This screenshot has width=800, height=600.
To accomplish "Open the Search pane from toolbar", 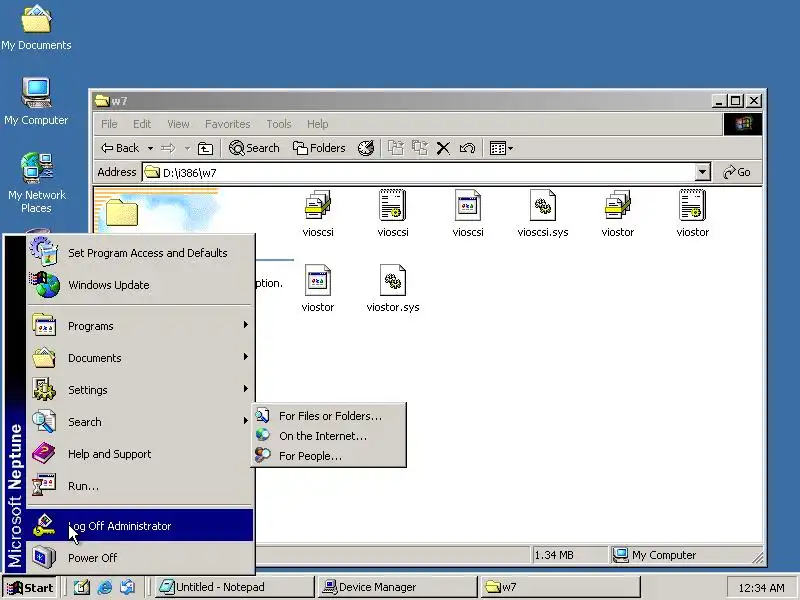I will pyautogui.click(x=254, y=148).
